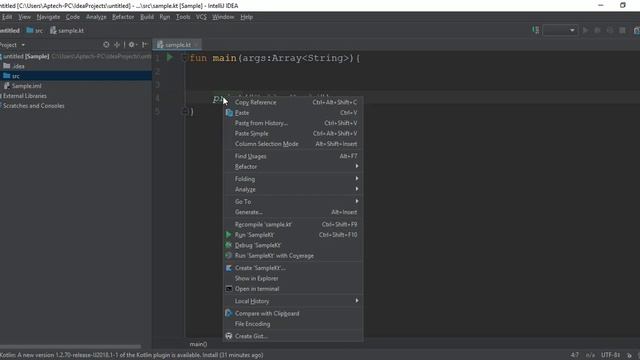Screen dimensions: 640x360
Task: Open the Navigate menu
Action: tap(48, 17)
